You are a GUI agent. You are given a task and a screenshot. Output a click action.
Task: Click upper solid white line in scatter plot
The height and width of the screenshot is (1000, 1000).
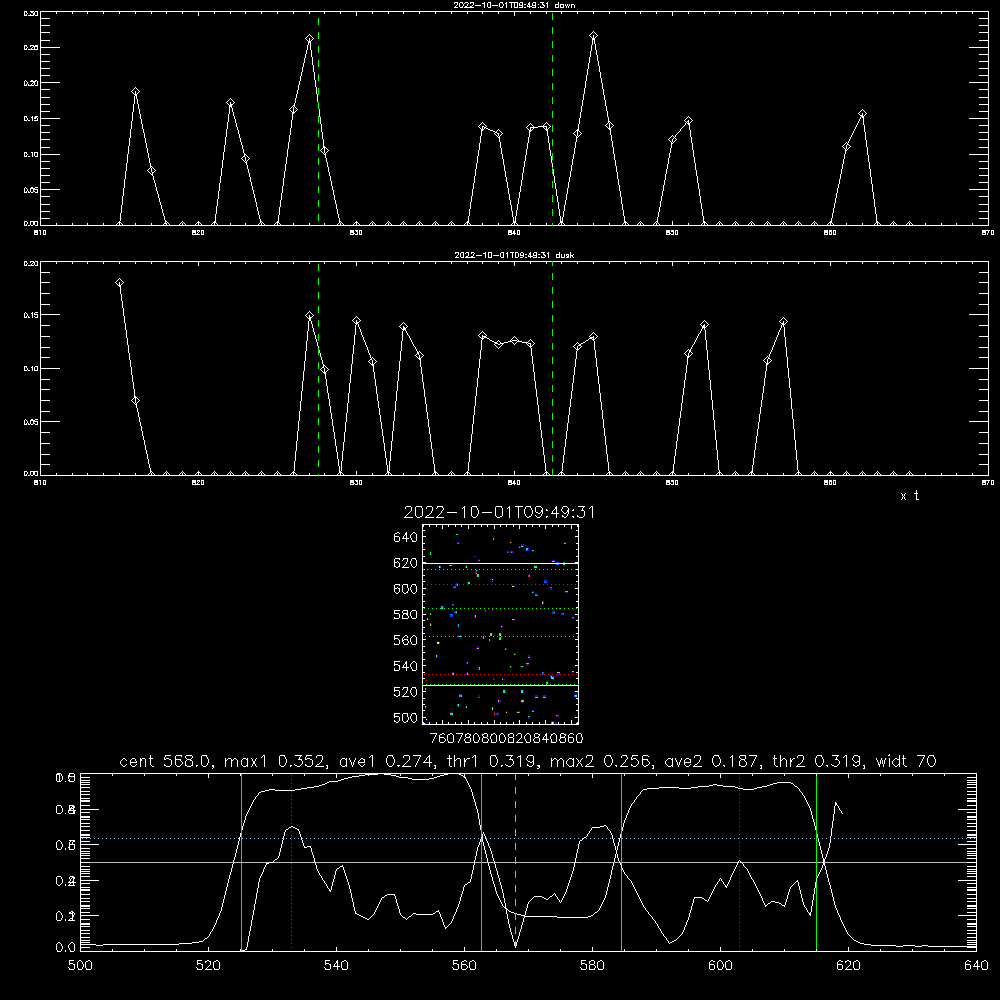[x=500, y=564]
